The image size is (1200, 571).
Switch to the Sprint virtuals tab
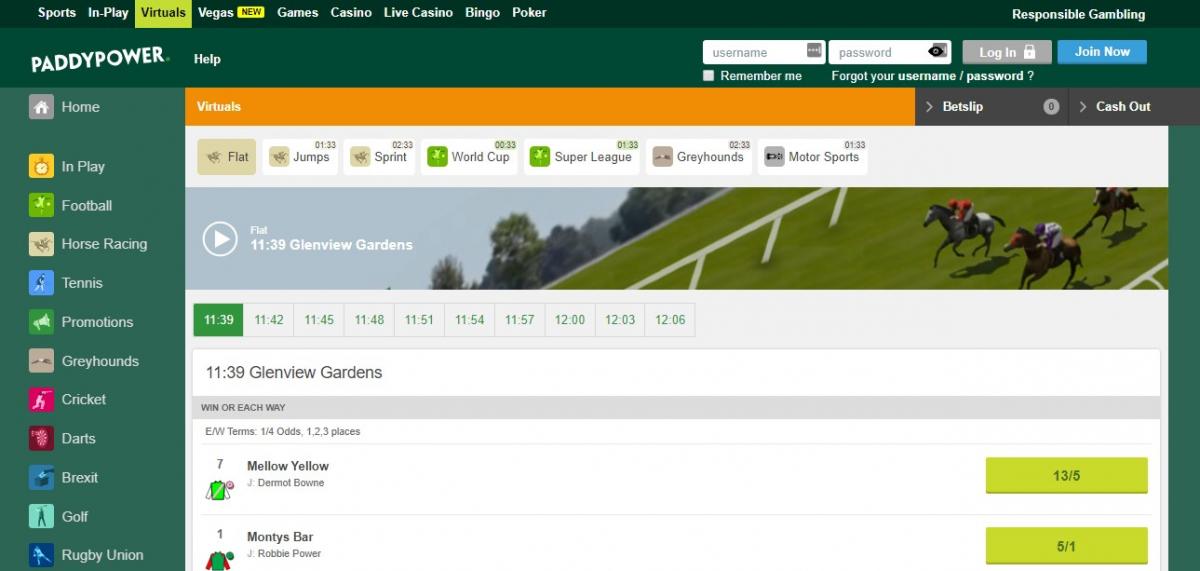(379, 157)
